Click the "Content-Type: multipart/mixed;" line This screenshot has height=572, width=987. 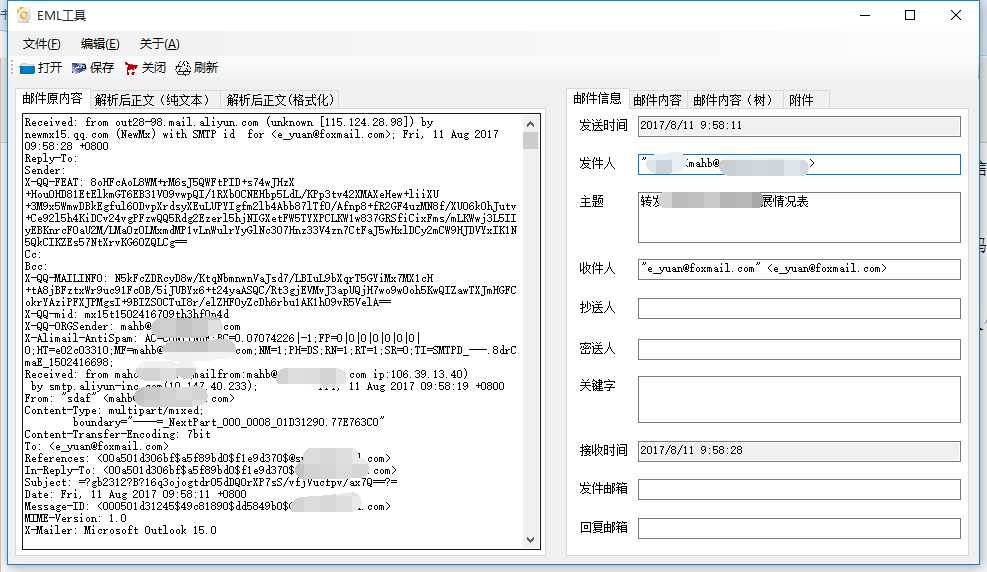click(x=114, y=411)
